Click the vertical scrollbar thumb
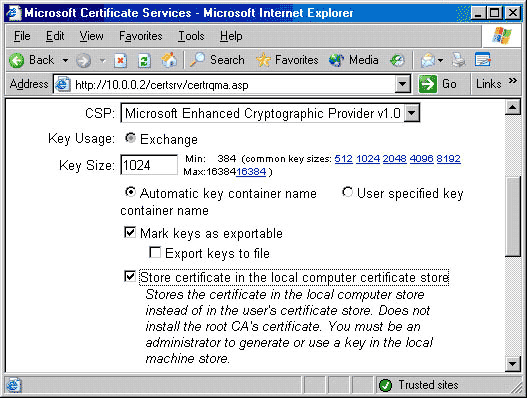 point(513,217)
